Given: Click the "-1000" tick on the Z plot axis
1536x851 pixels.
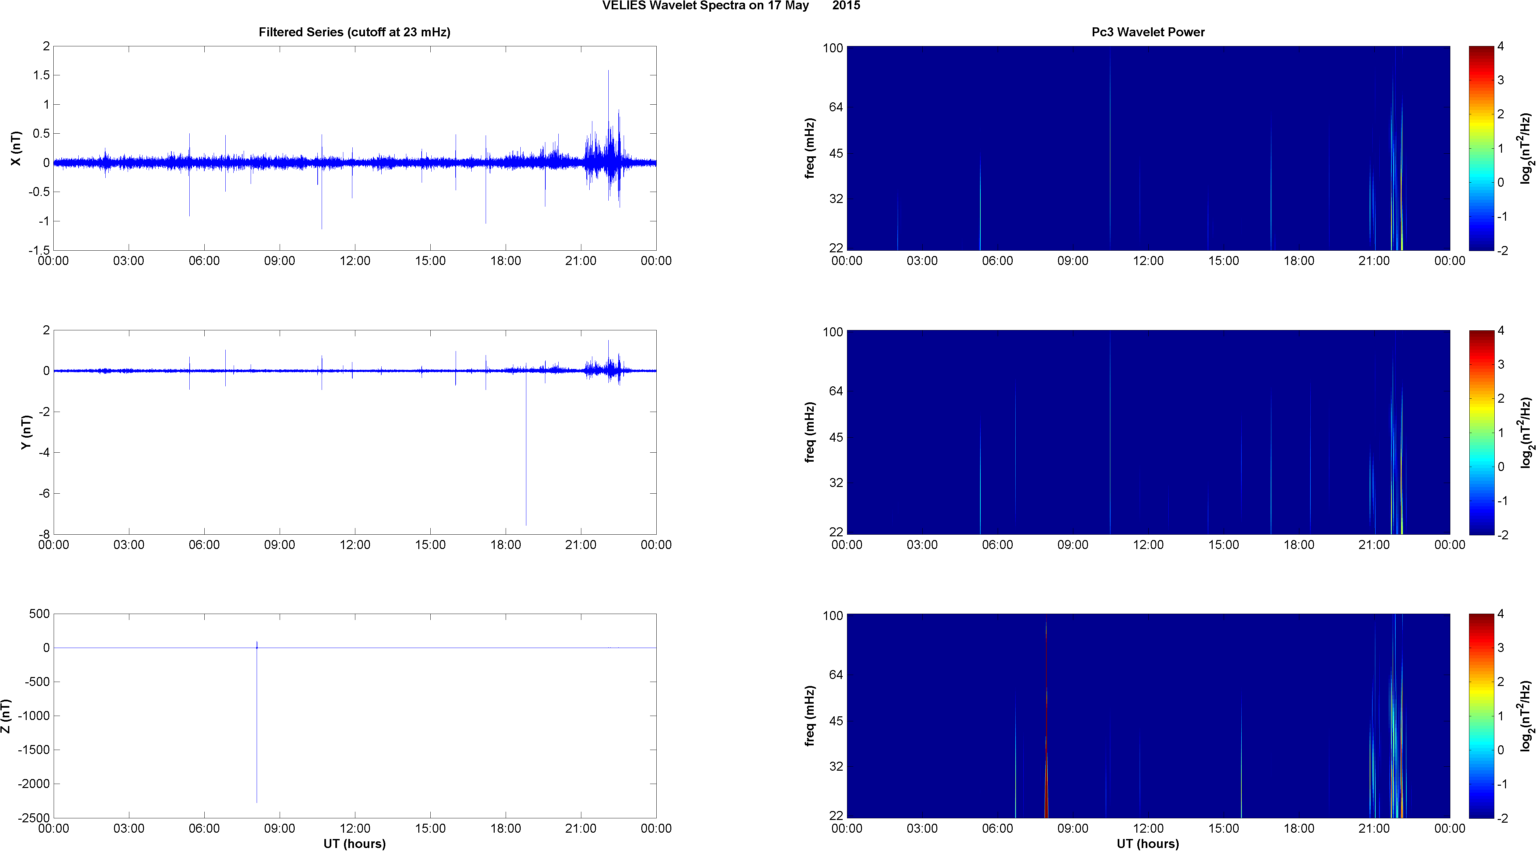Looking at the screenshot, I should pyautogui.click(x=34, y=716).
